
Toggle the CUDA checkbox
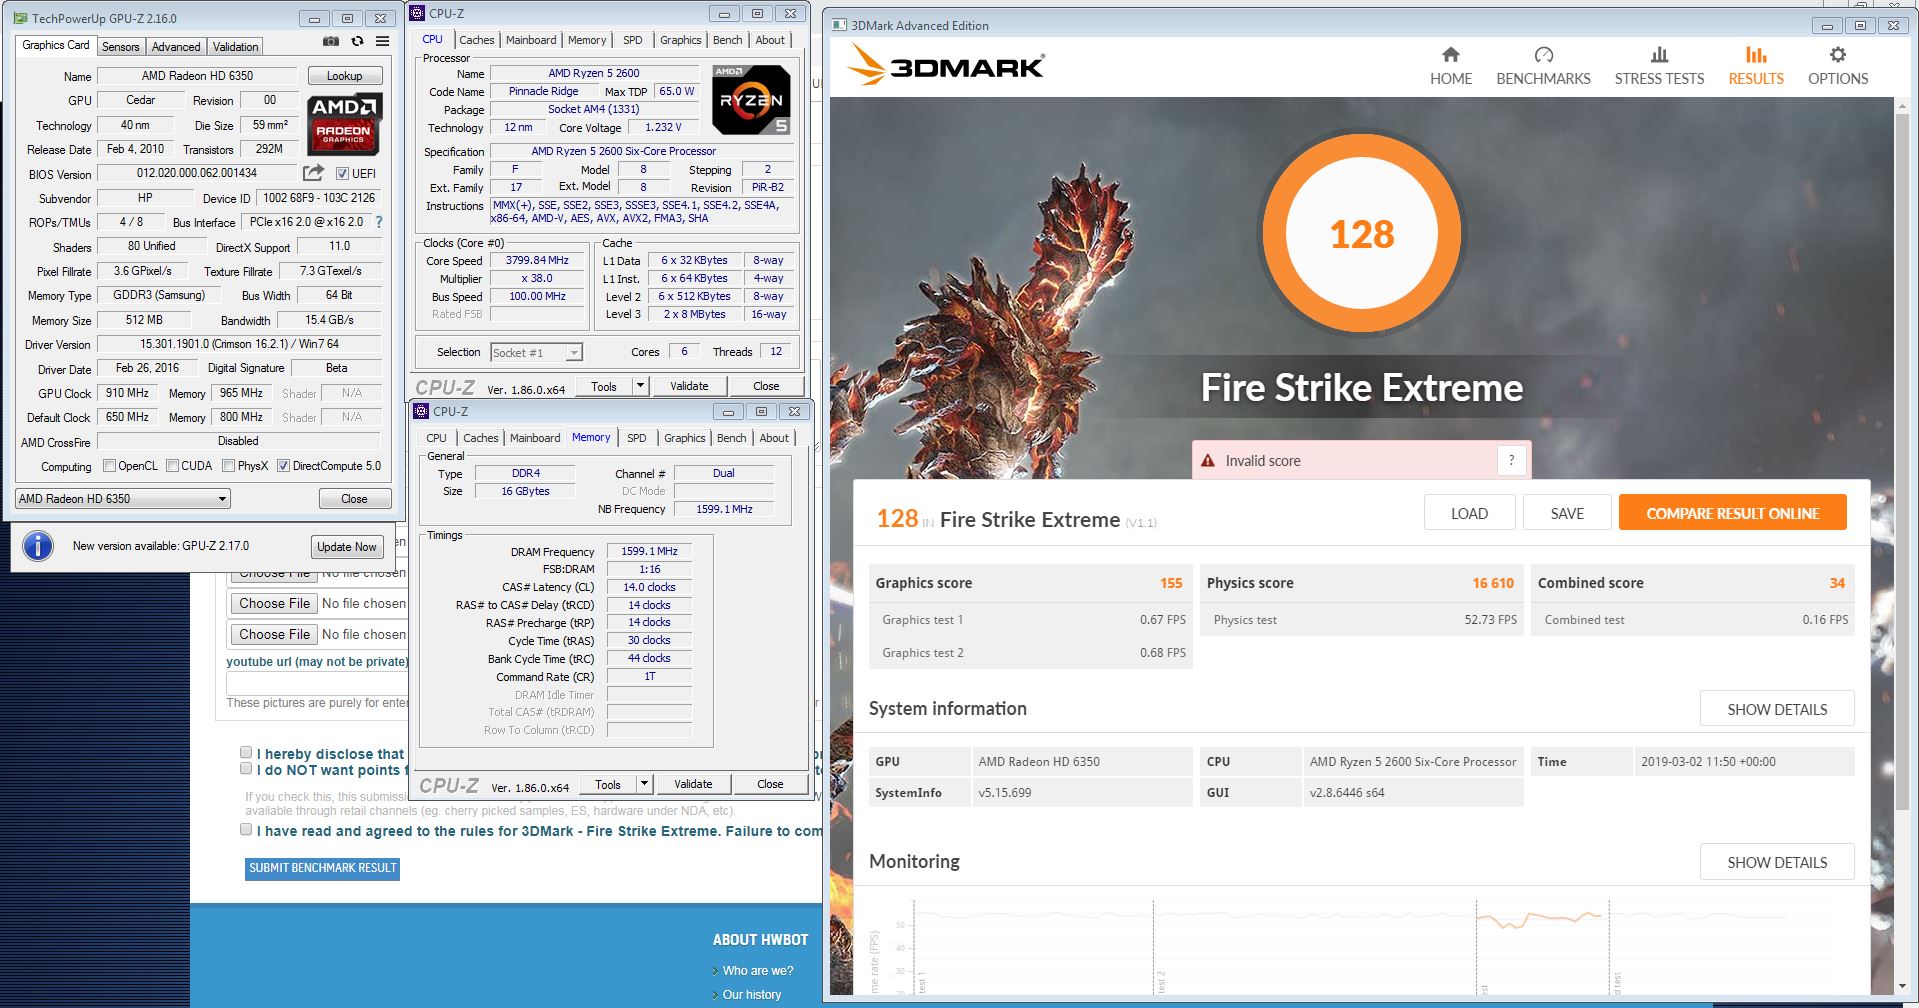coord(173,466)
